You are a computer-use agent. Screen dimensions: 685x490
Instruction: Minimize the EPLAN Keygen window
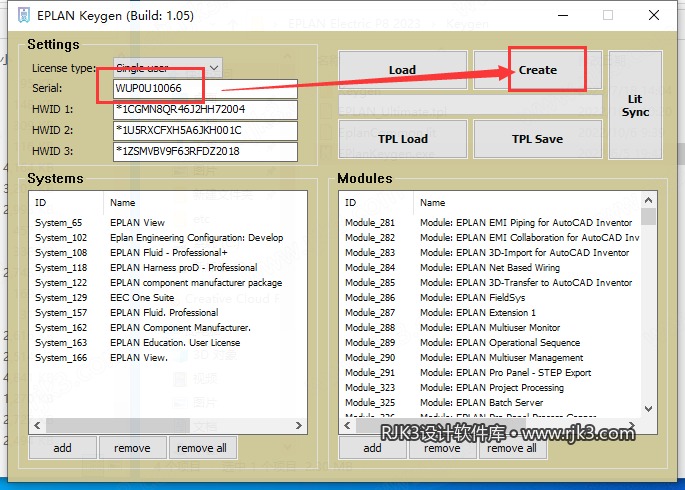coord(563,15)
